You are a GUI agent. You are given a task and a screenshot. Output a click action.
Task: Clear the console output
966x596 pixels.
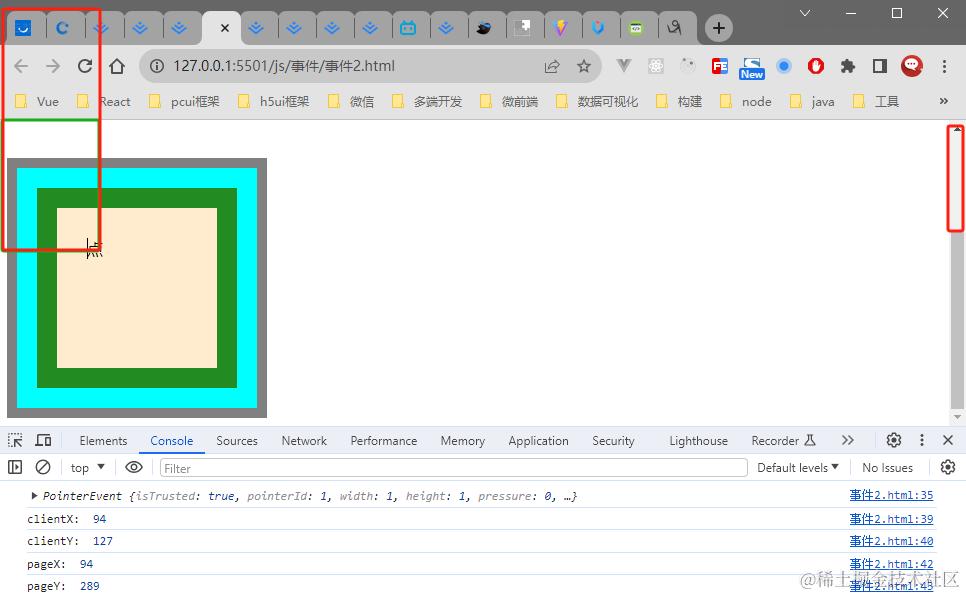(x=43, y=467)
